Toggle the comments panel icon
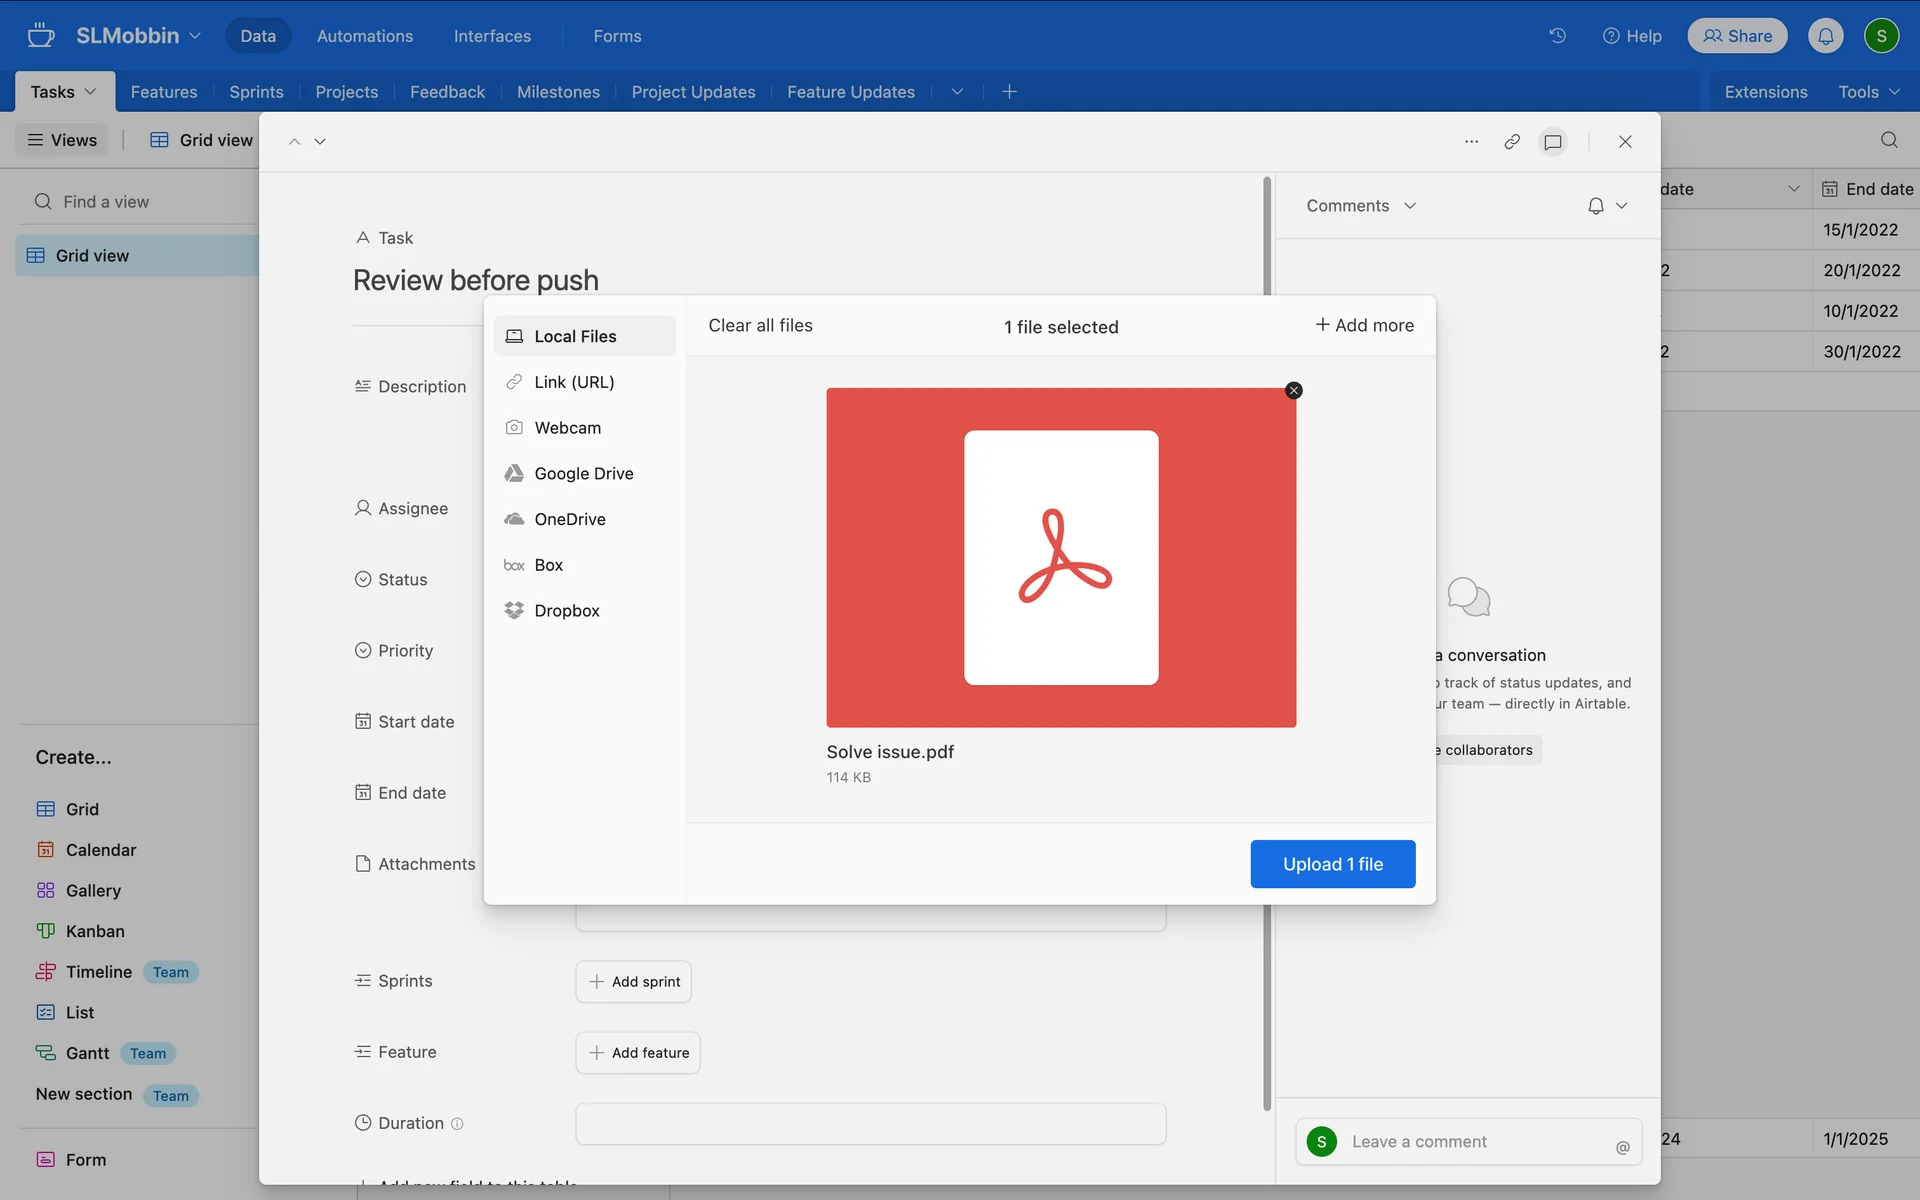 pyautogui.click(x=1552, y=142)
